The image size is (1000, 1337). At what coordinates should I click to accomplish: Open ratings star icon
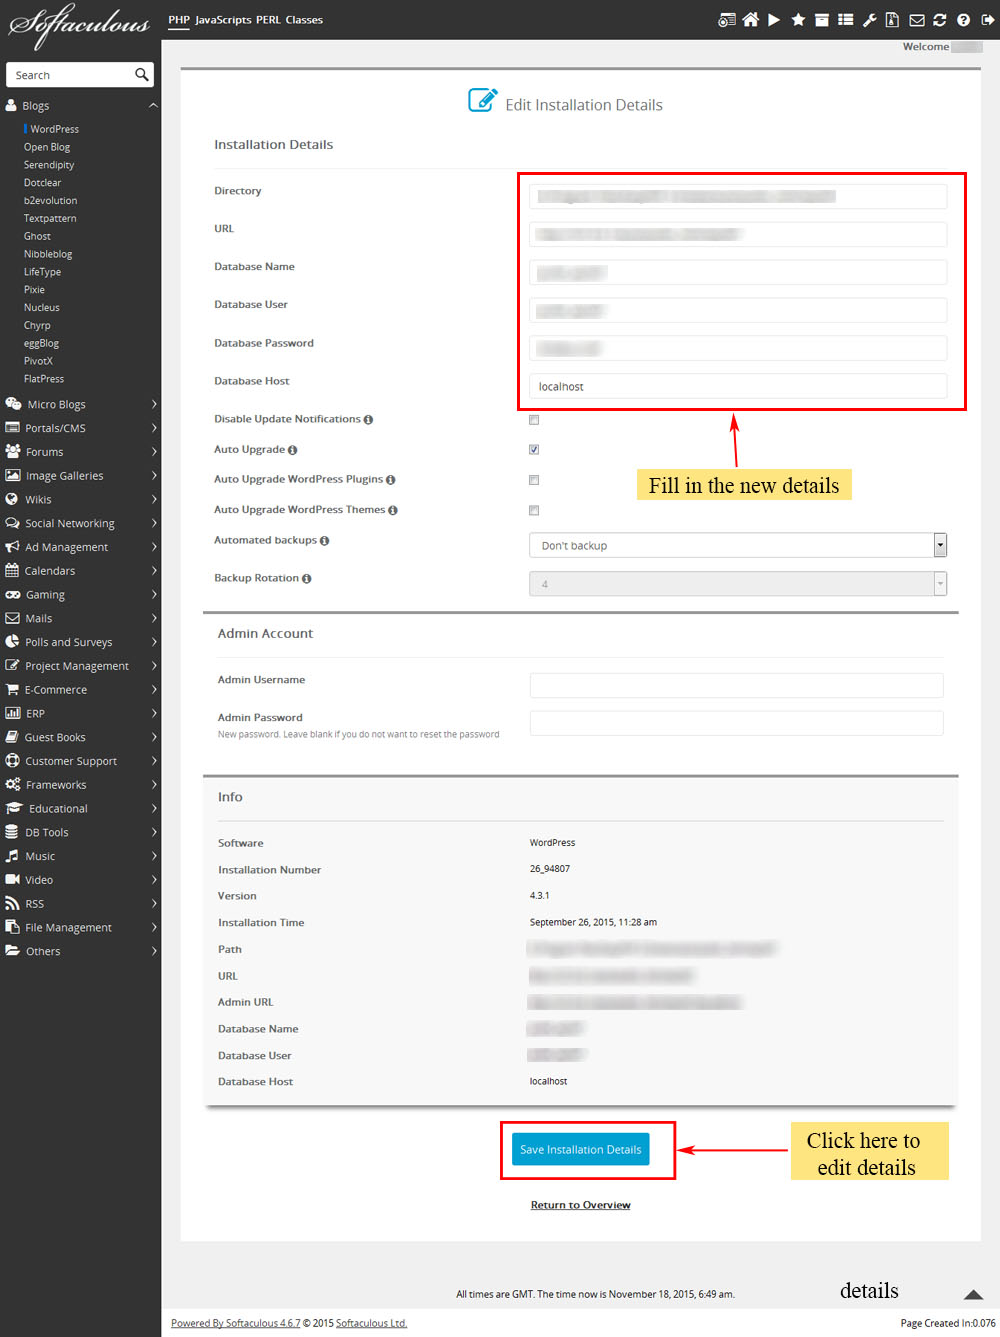(798, 20)
